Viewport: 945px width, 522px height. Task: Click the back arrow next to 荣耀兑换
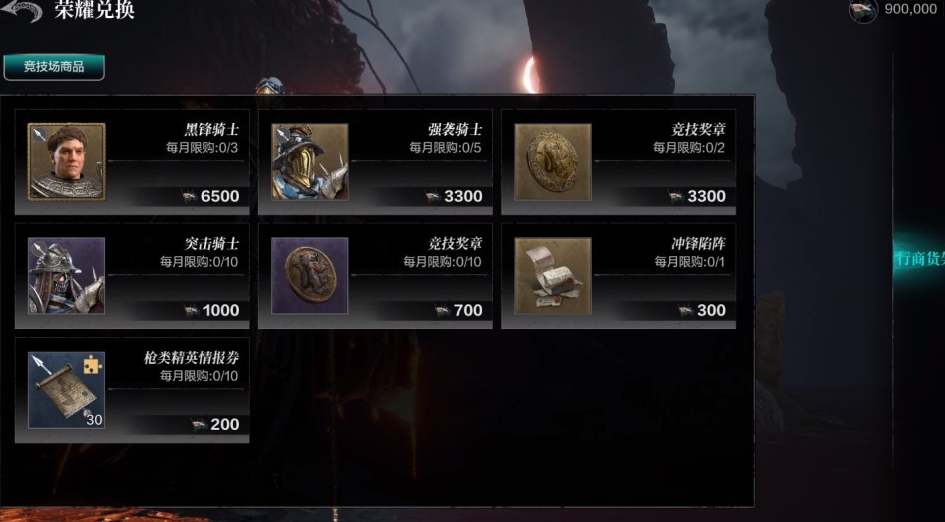(x=22, y=10)
